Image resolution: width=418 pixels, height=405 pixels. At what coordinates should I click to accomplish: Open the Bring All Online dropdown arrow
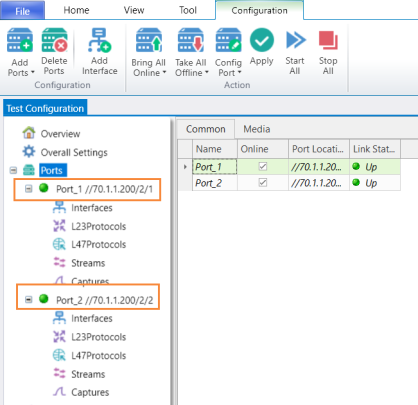164,72
